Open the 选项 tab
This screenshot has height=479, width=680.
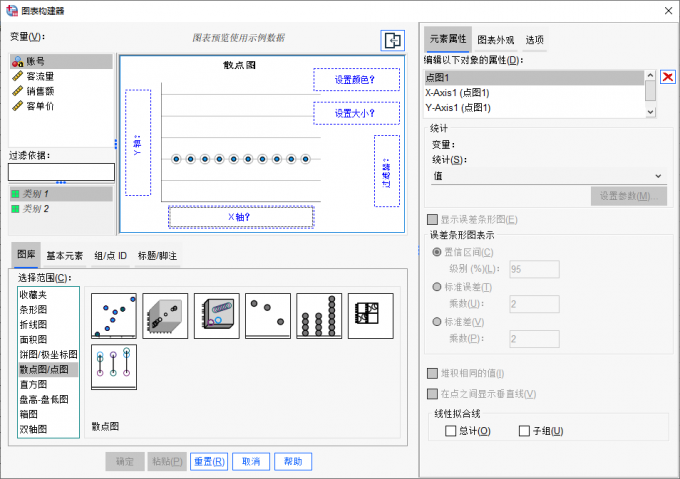pyautogui.click(x=534, y=40)
